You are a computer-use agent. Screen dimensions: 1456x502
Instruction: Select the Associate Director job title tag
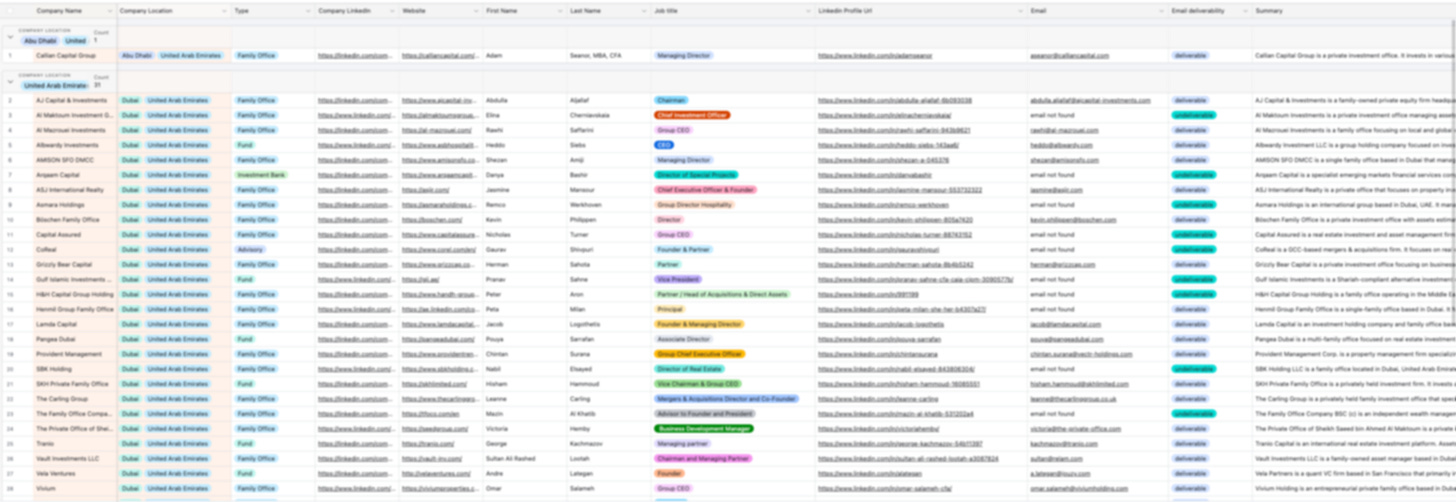(x=683, y=339)
